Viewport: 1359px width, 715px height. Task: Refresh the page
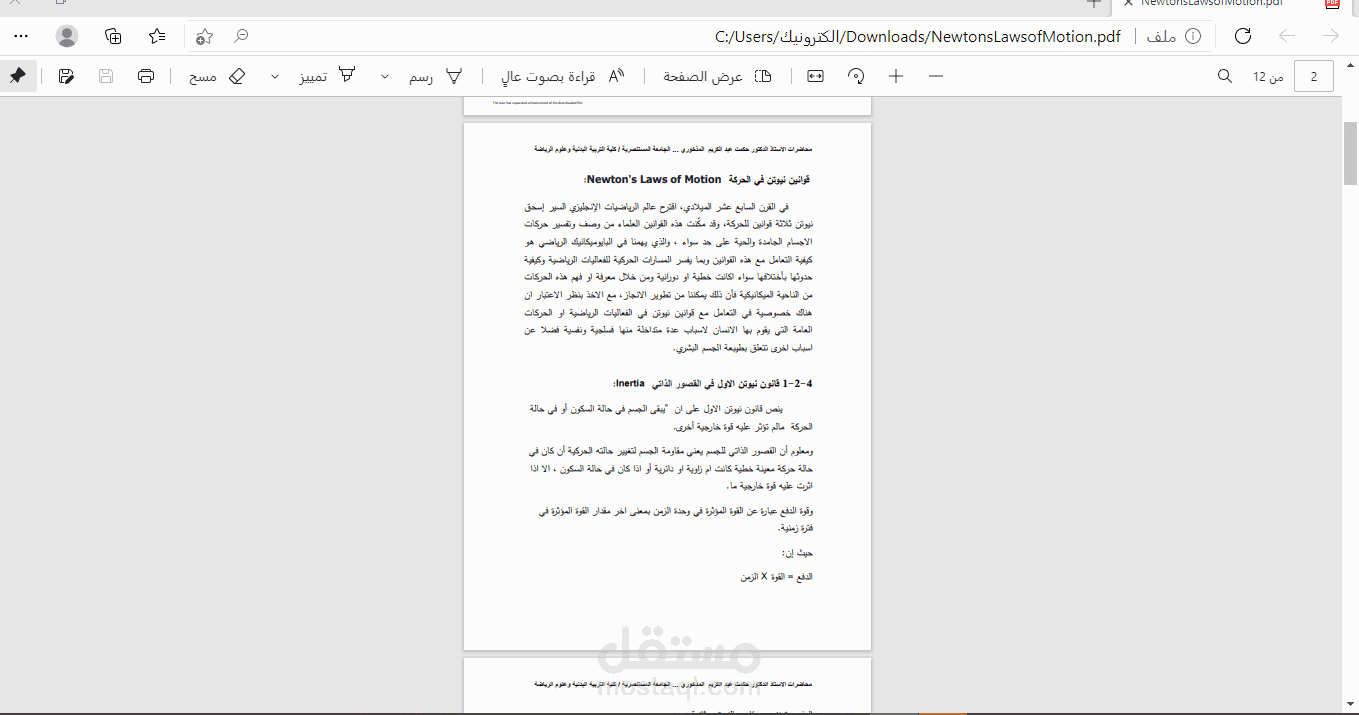pyautogui.click(x=1243, y=36)
